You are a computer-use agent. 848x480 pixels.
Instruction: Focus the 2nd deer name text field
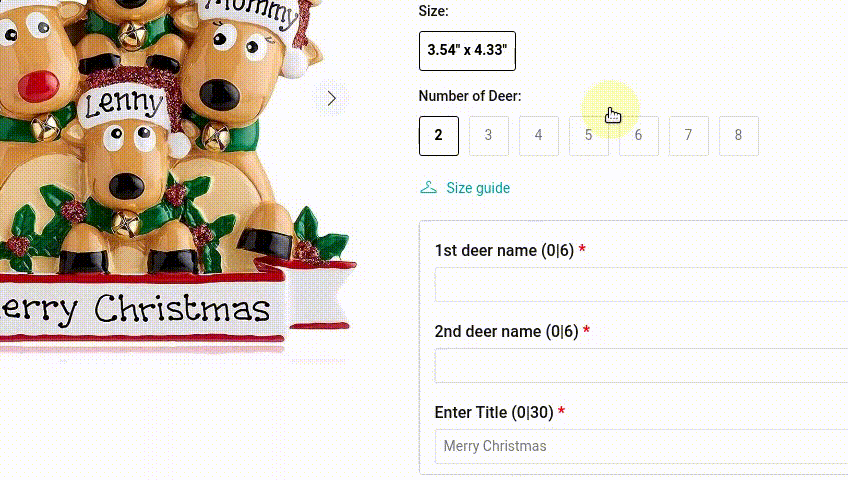[x=641, y=365]
